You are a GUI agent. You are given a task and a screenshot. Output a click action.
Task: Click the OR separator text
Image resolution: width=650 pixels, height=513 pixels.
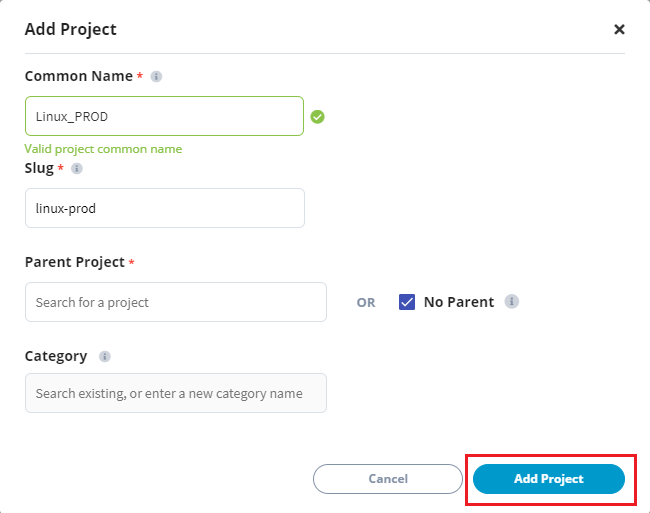(366, 302)
